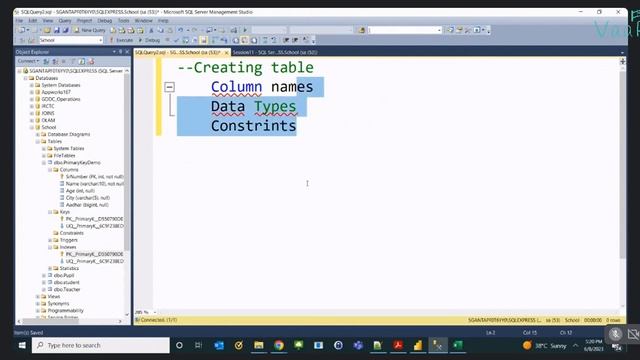Screen dimensions: 640x360
Task: Select the Views folder
Action: 53,296
